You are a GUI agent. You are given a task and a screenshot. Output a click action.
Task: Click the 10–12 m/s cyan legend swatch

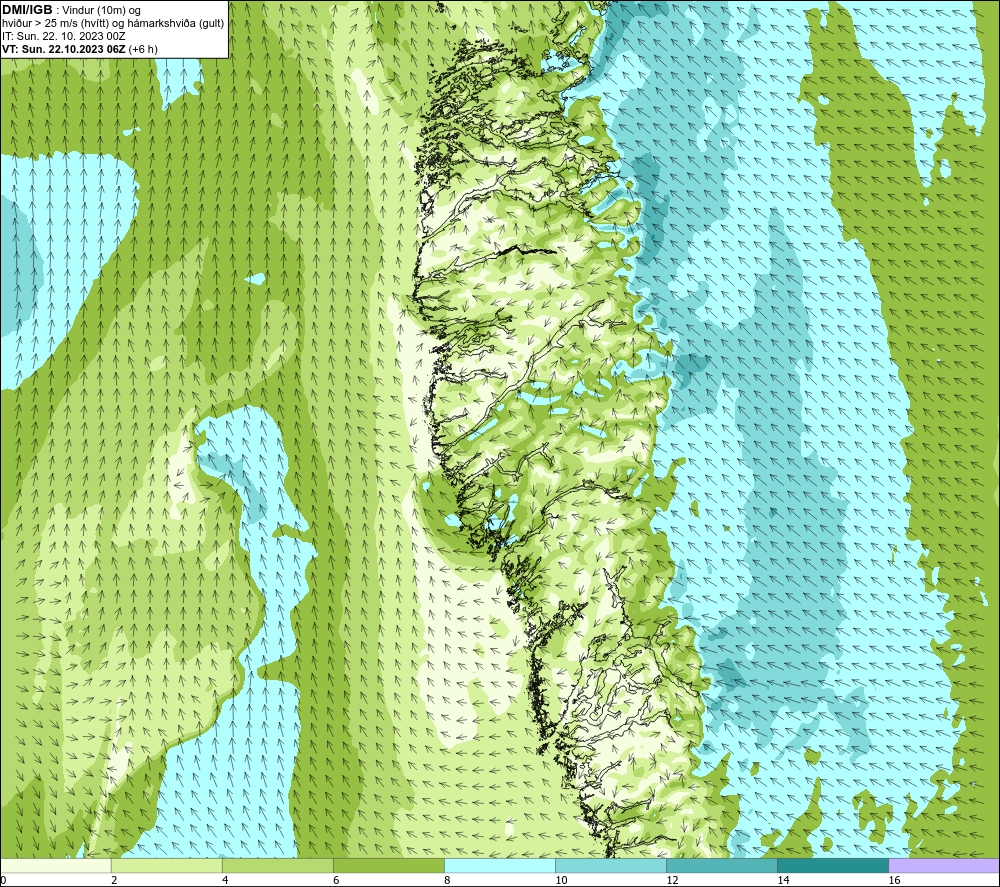point(610,865)
